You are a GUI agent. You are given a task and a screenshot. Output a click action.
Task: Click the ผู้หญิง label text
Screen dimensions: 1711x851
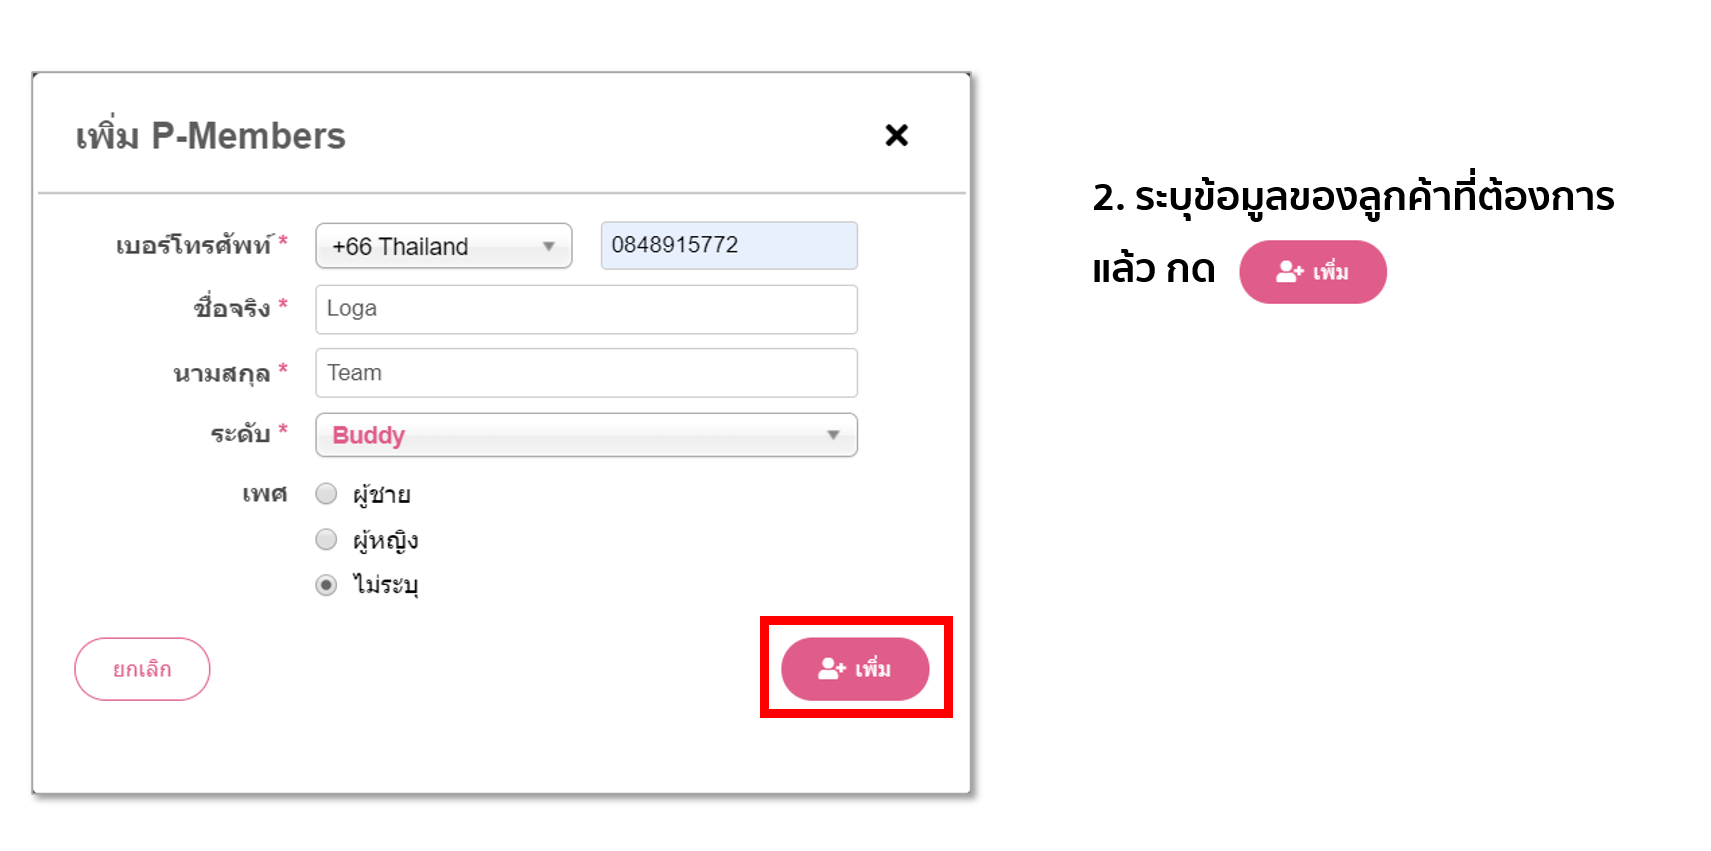coord(385,541)
